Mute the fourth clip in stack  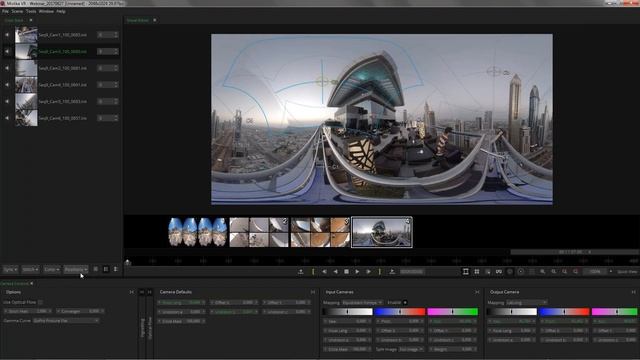(x=7, y=85)
